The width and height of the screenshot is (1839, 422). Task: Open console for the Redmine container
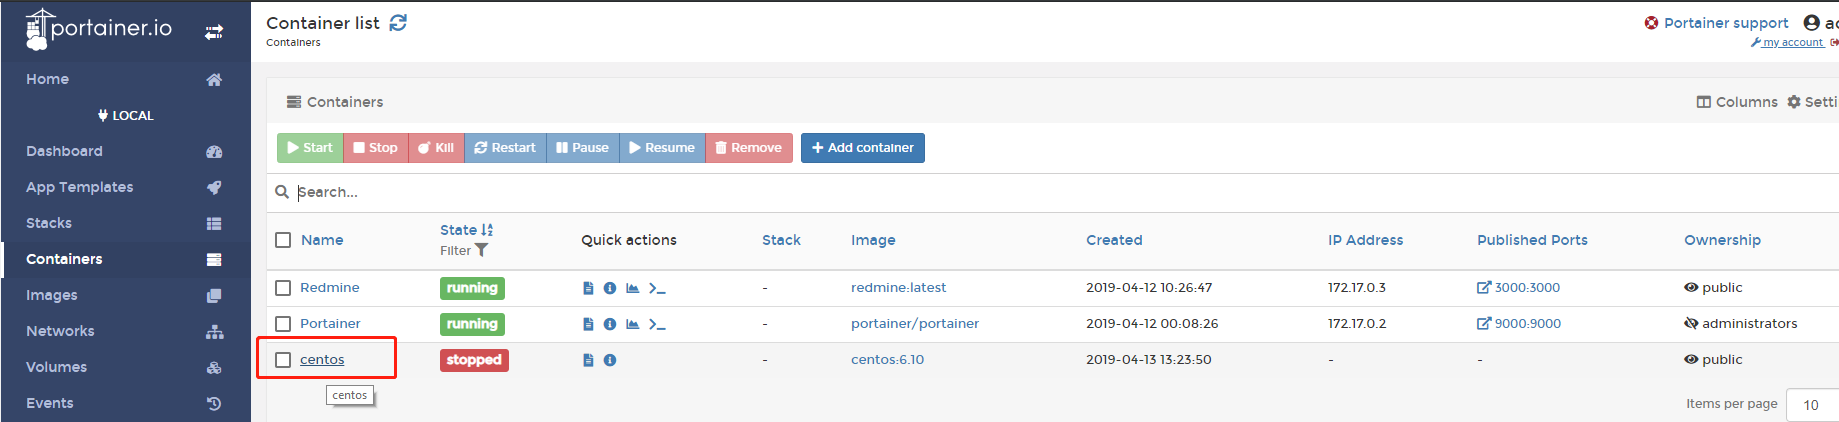pyautogui.click(x=657, y=288)
